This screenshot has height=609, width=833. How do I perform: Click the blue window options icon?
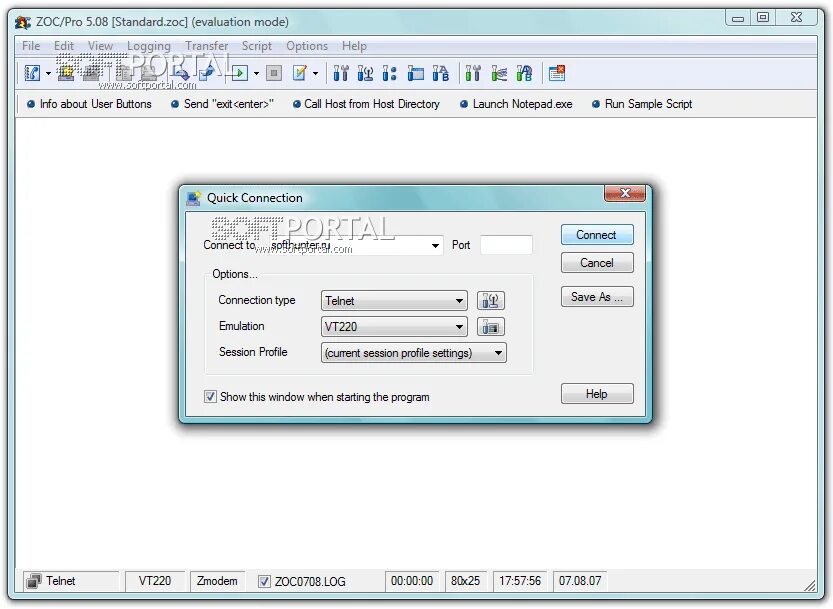(x=415, y=73)
